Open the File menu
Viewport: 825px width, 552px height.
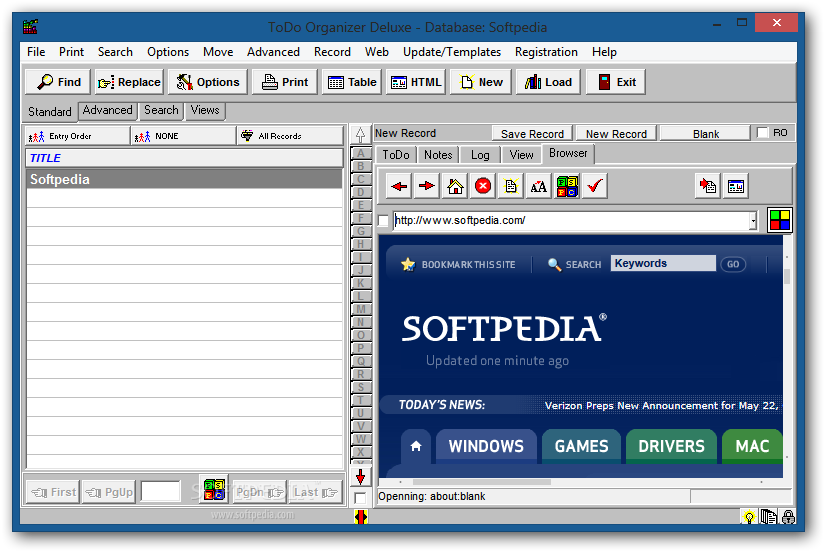[x=36, y=52]
